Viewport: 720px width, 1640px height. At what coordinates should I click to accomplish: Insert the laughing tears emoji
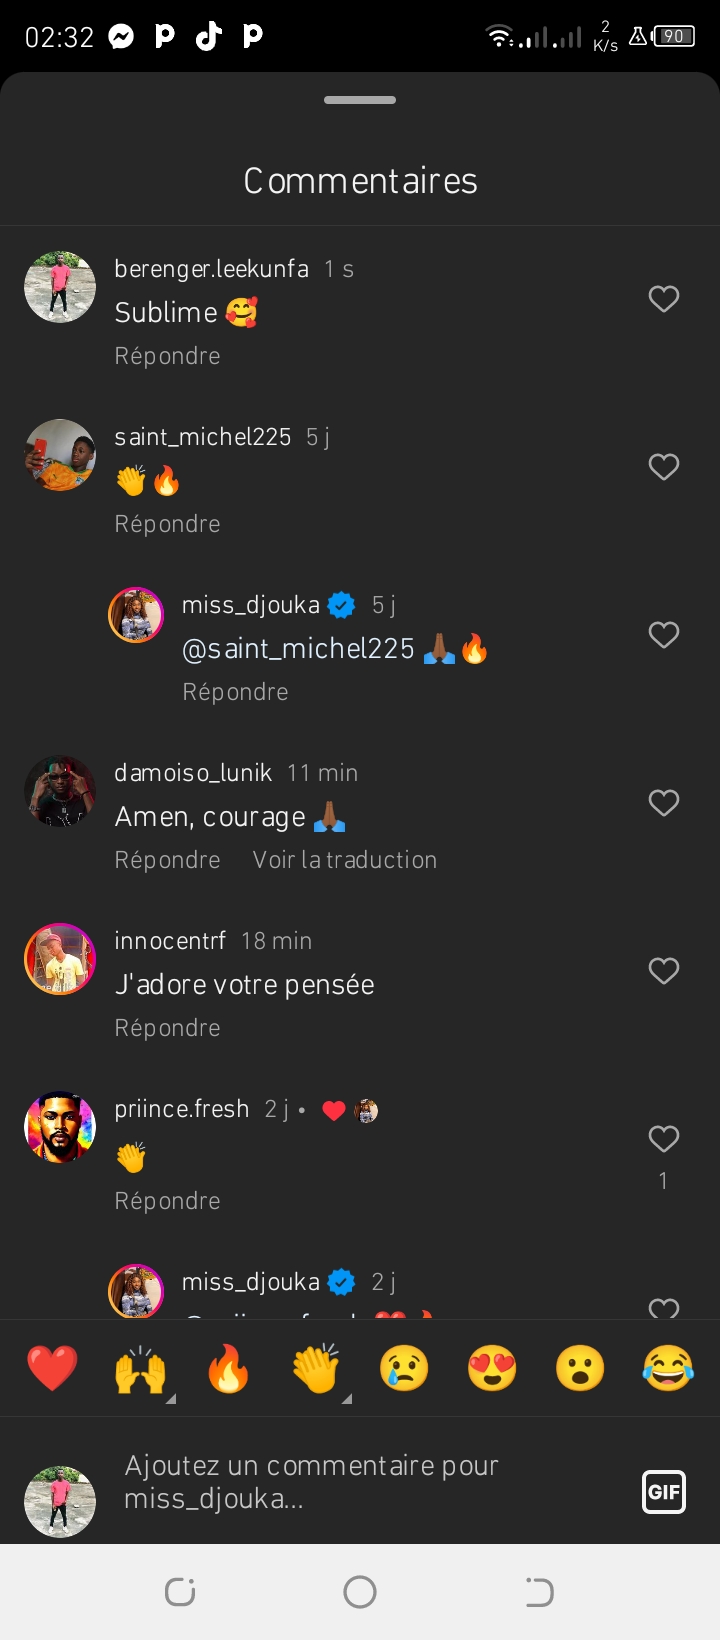[668, 1368]
